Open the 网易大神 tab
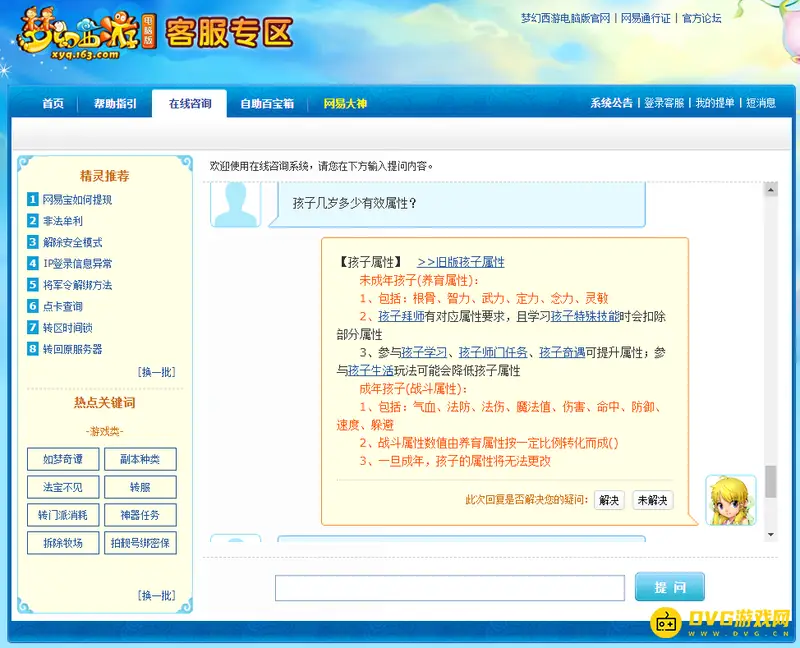 345,104
